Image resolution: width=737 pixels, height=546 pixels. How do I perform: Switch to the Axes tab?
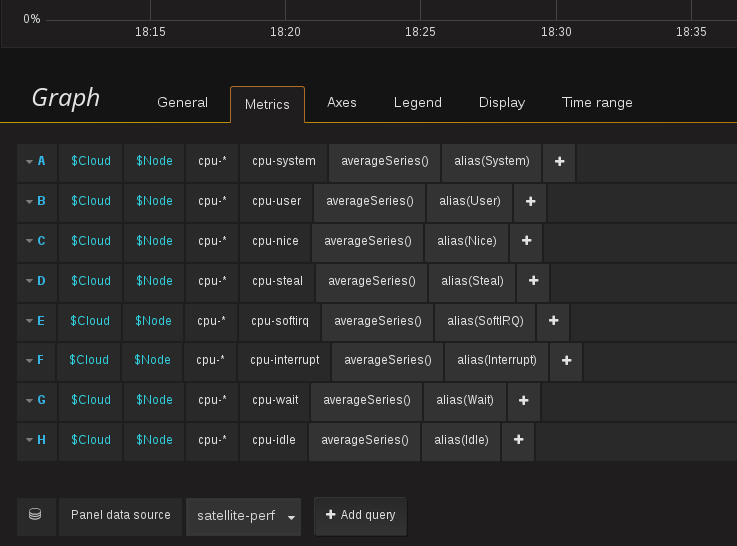pyautogui.click(x=342, y=102)
